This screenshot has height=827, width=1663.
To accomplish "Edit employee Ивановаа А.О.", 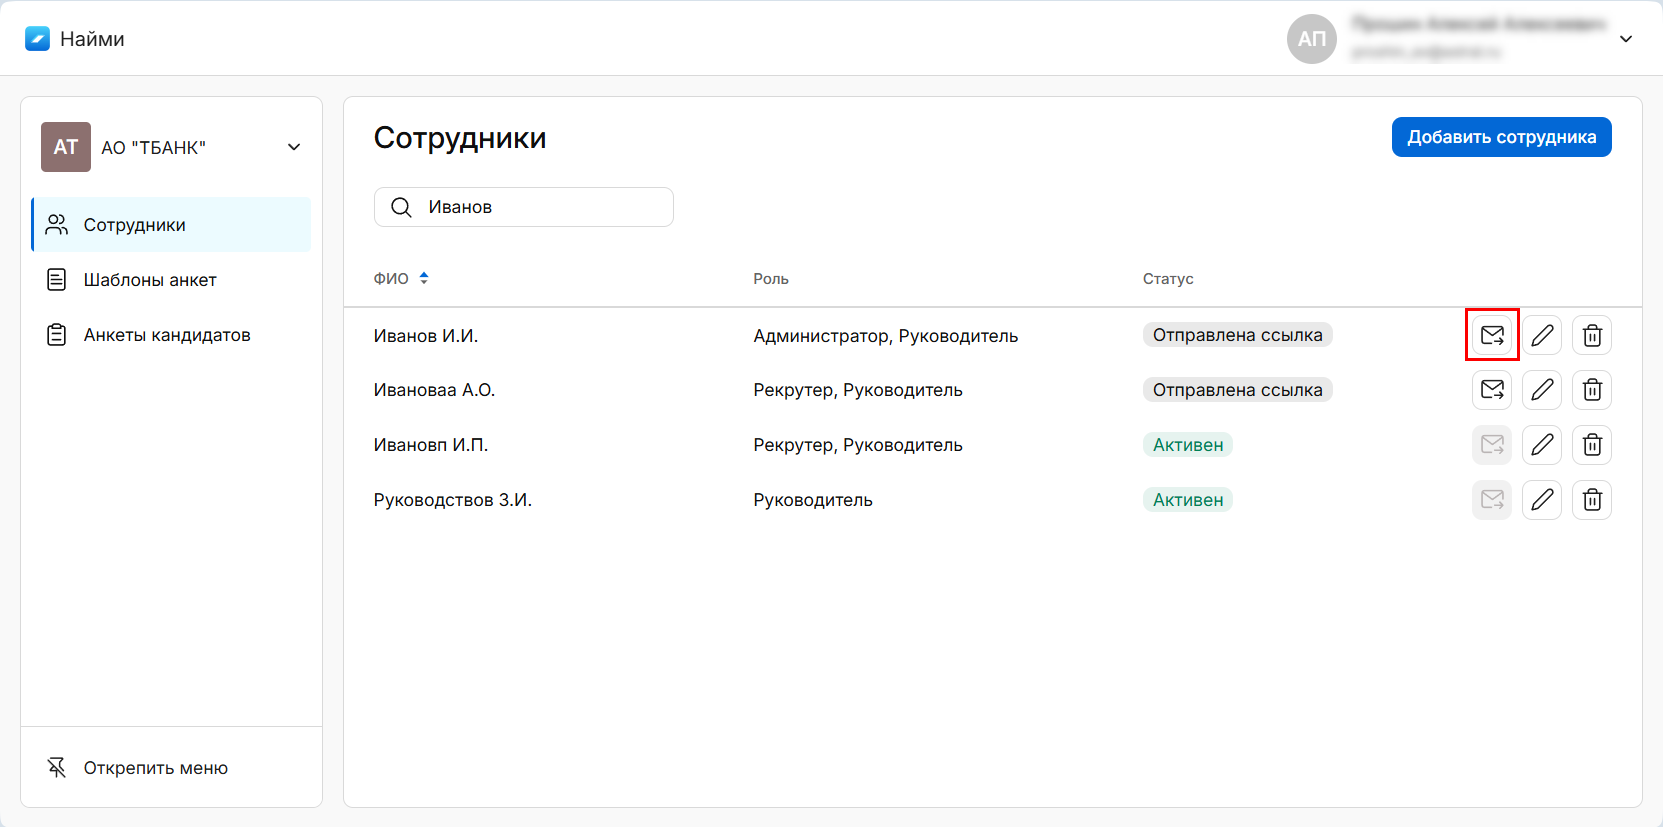I will (1542, 390).
